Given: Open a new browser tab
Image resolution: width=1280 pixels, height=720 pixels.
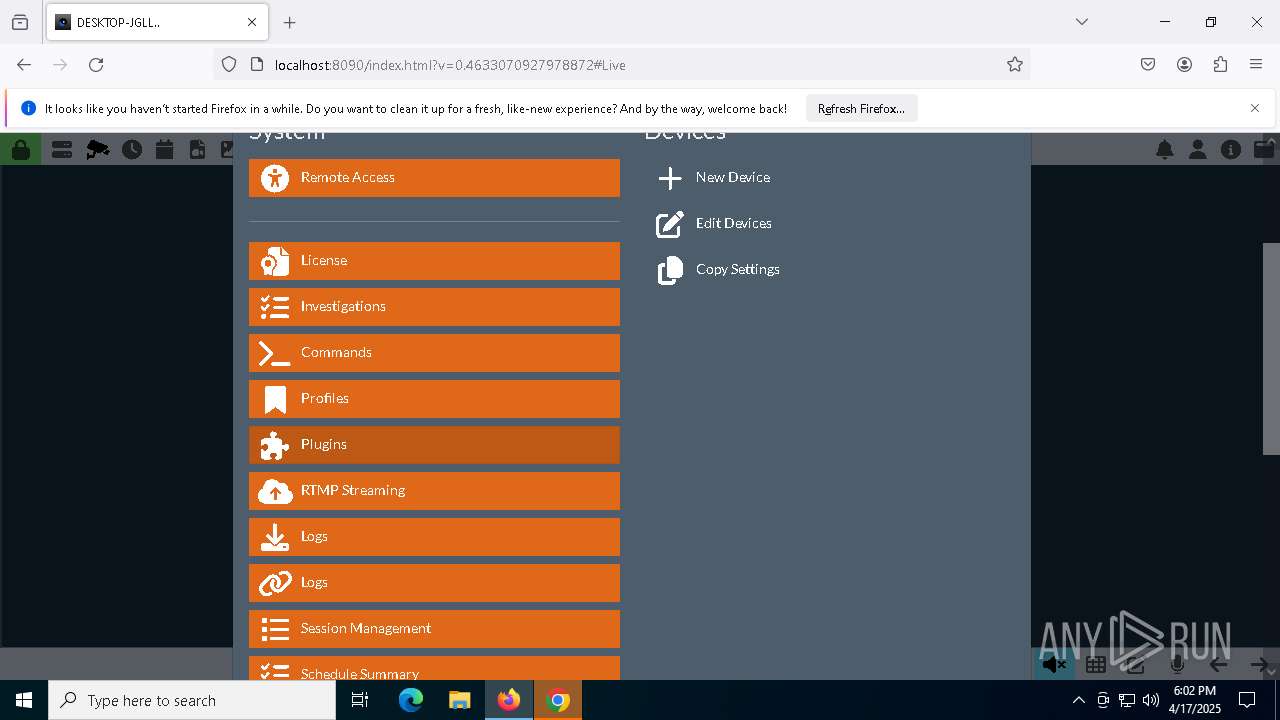Looking at the screenshot, I should tap(290, 22).
